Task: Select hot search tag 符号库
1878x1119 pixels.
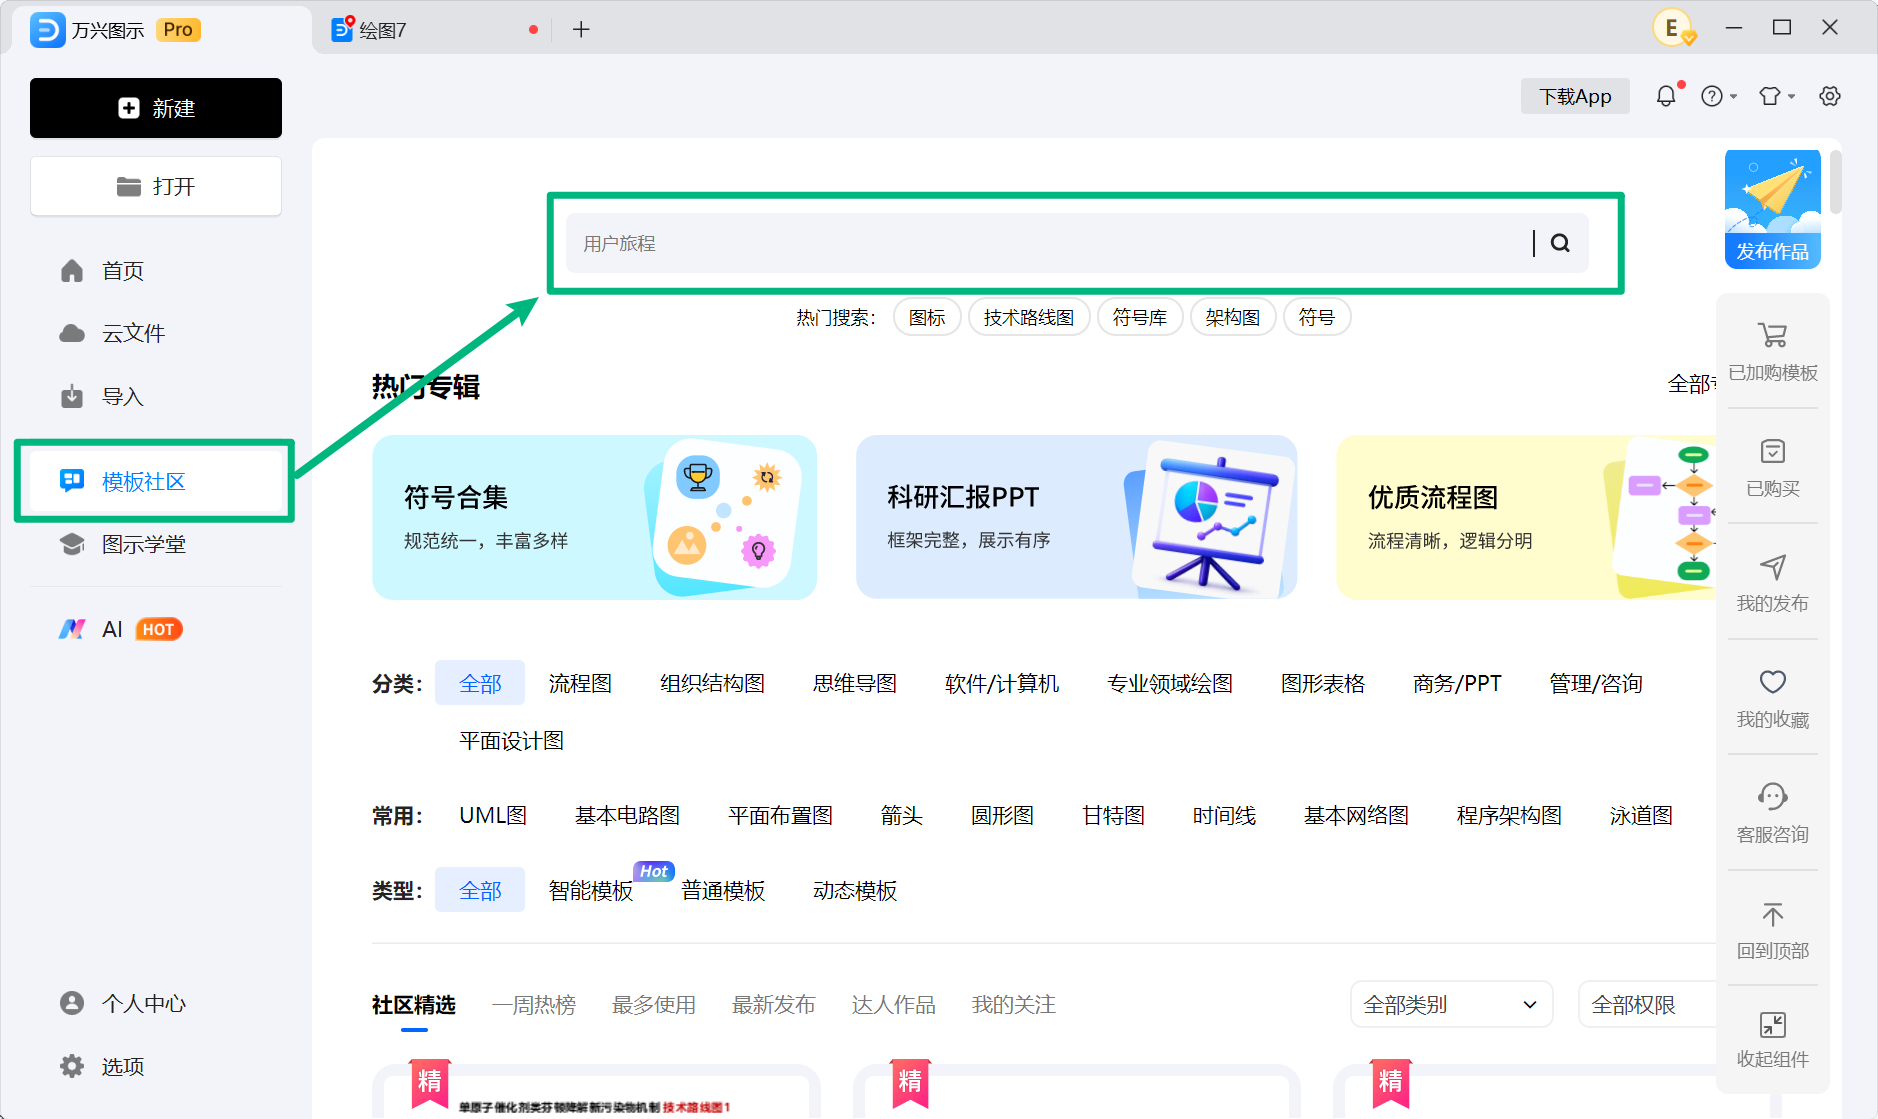Action: [1140, 317]
